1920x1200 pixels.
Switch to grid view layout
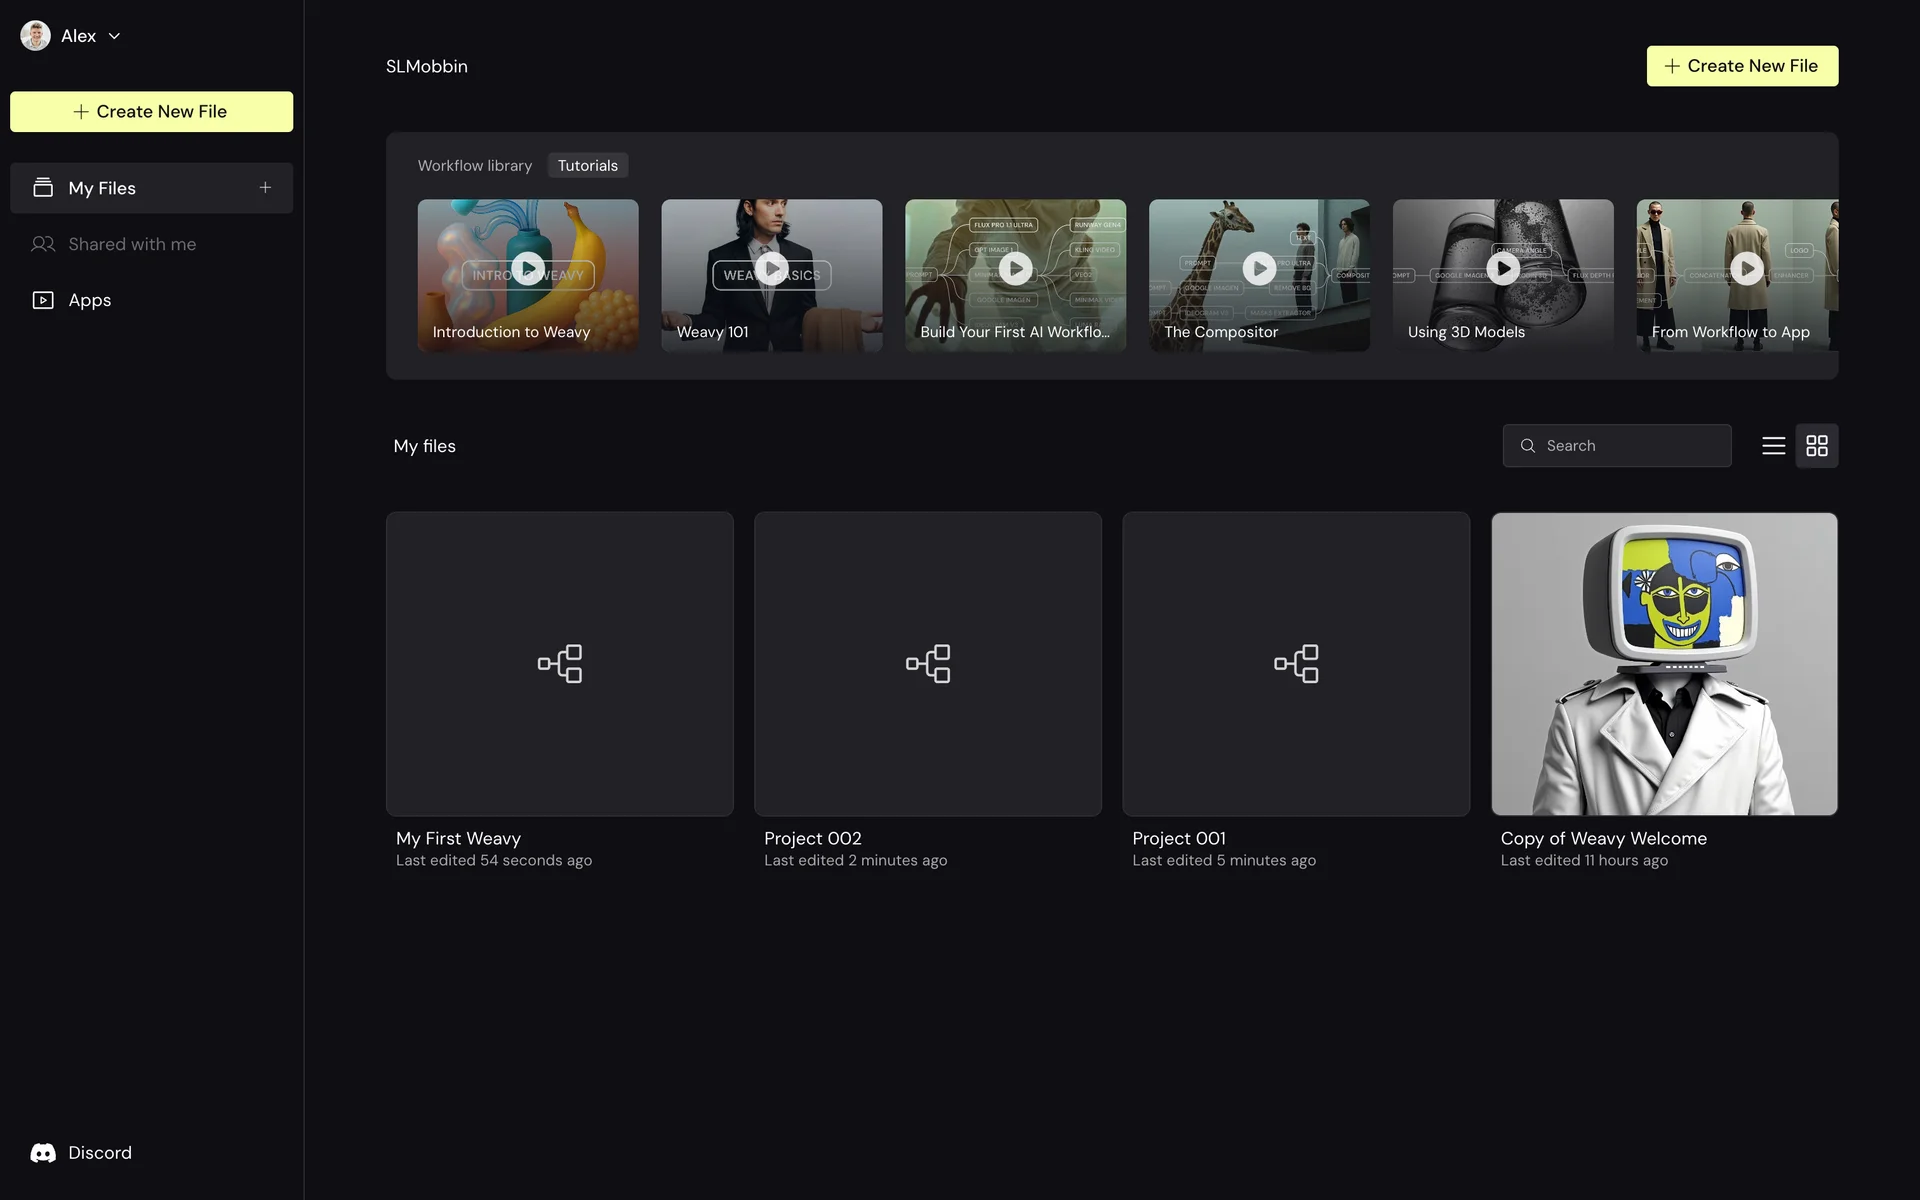(1817, 446)
